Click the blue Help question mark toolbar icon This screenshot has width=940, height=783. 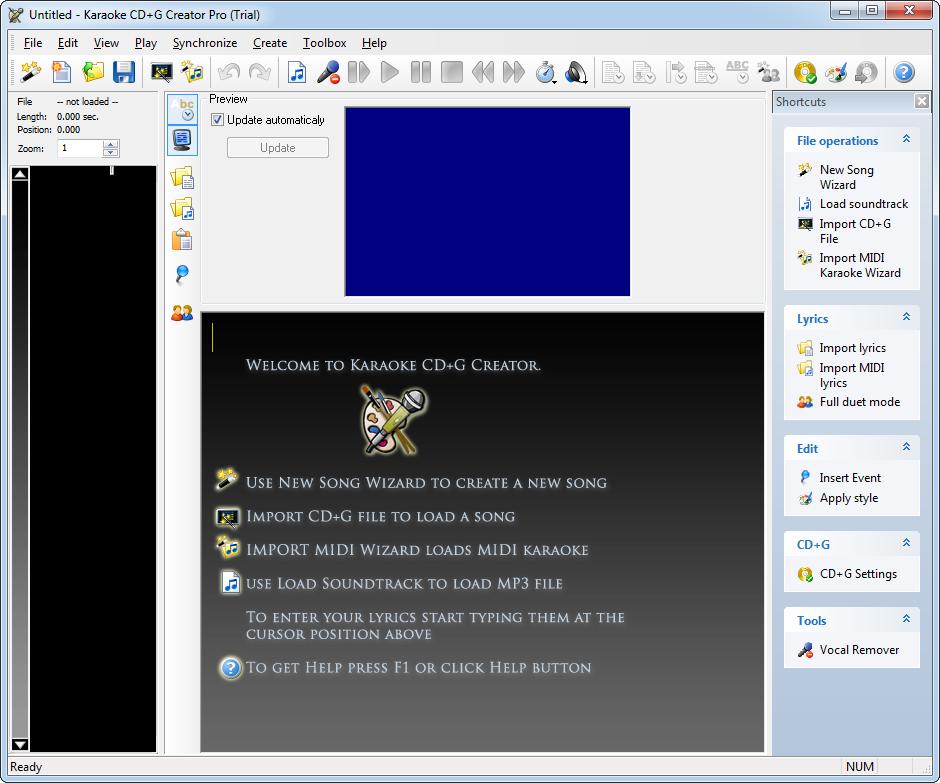pos(904,73)
